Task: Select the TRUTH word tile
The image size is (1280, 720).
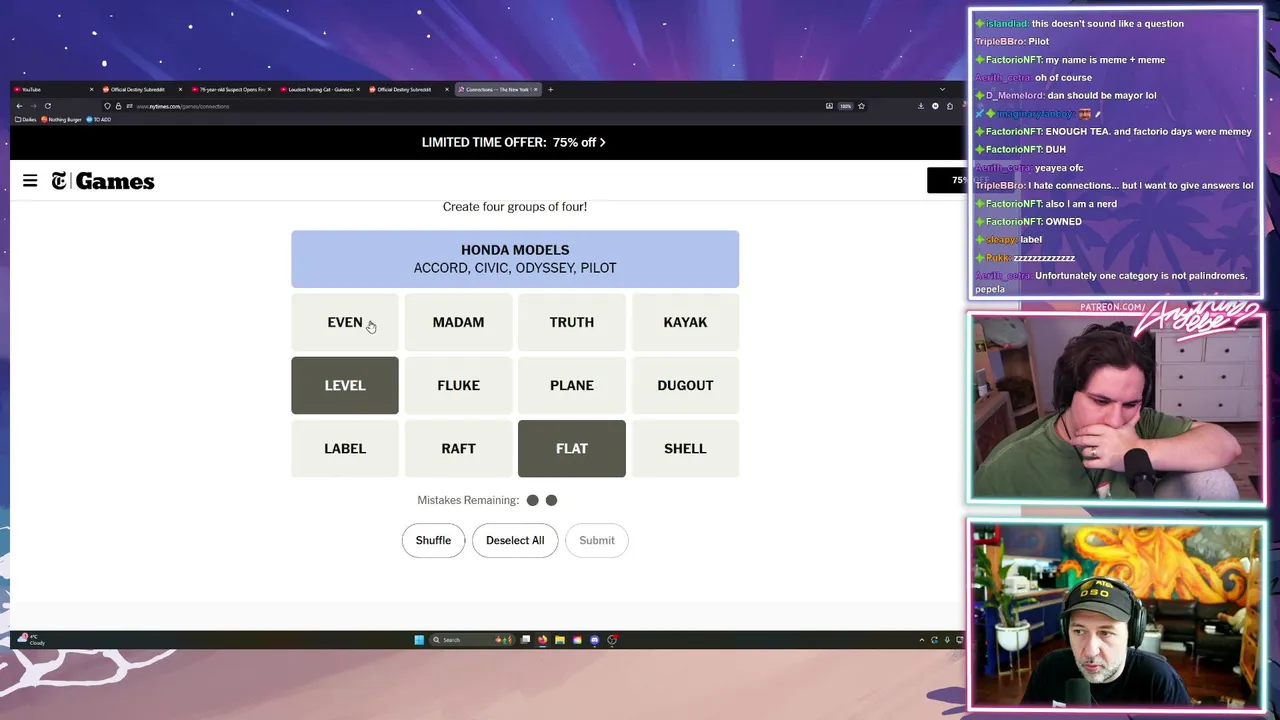Action: 572,322
